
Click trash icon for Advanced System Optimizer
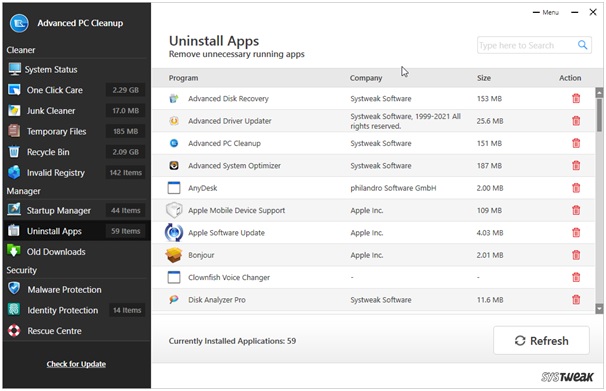pyautogui.click(x=576, y=166)
